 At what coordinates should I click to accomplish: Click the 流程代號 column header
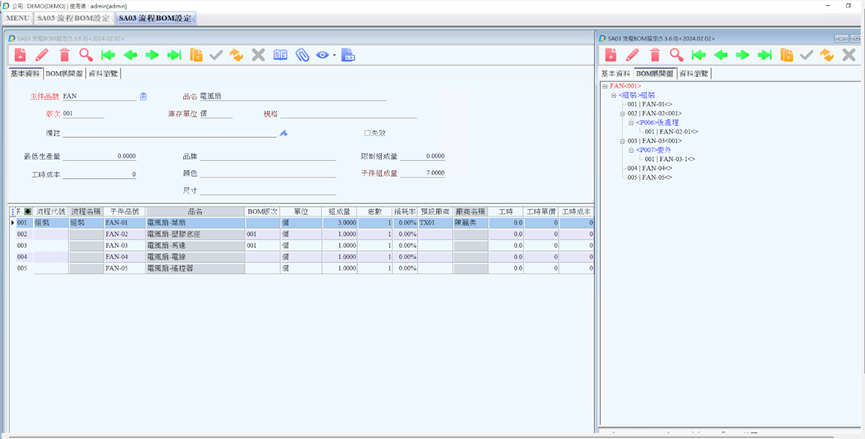(51, 211)
